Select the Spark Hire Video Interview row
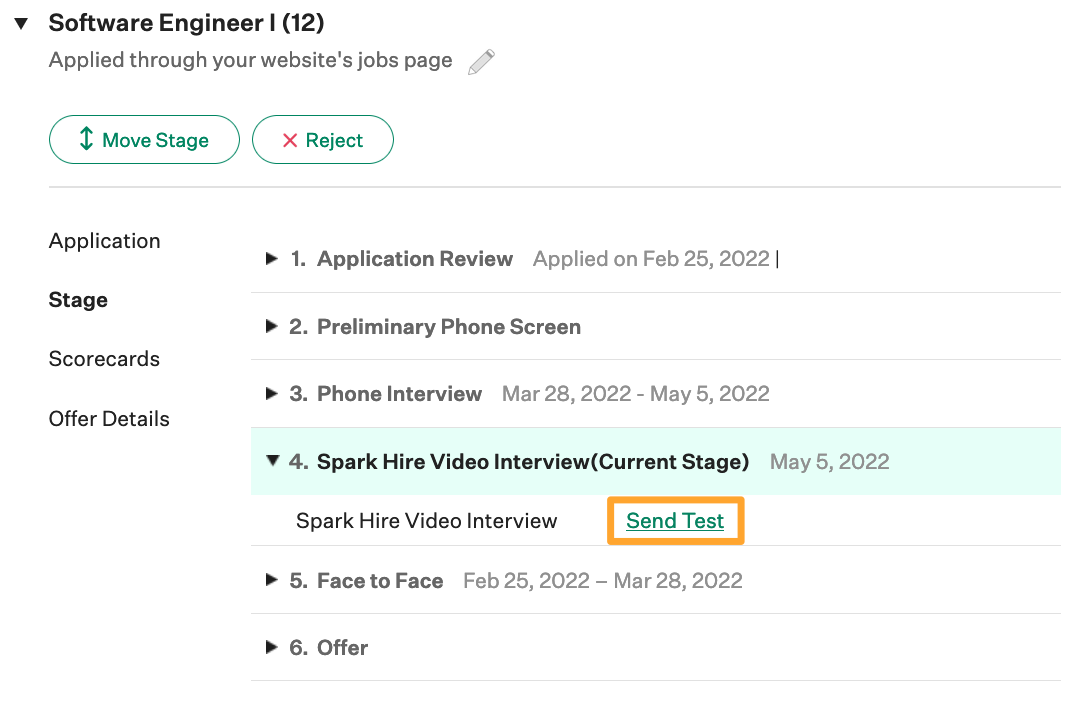Image resolution: width=1067 pixels, height=712 pixels. [x=427, y=520]
